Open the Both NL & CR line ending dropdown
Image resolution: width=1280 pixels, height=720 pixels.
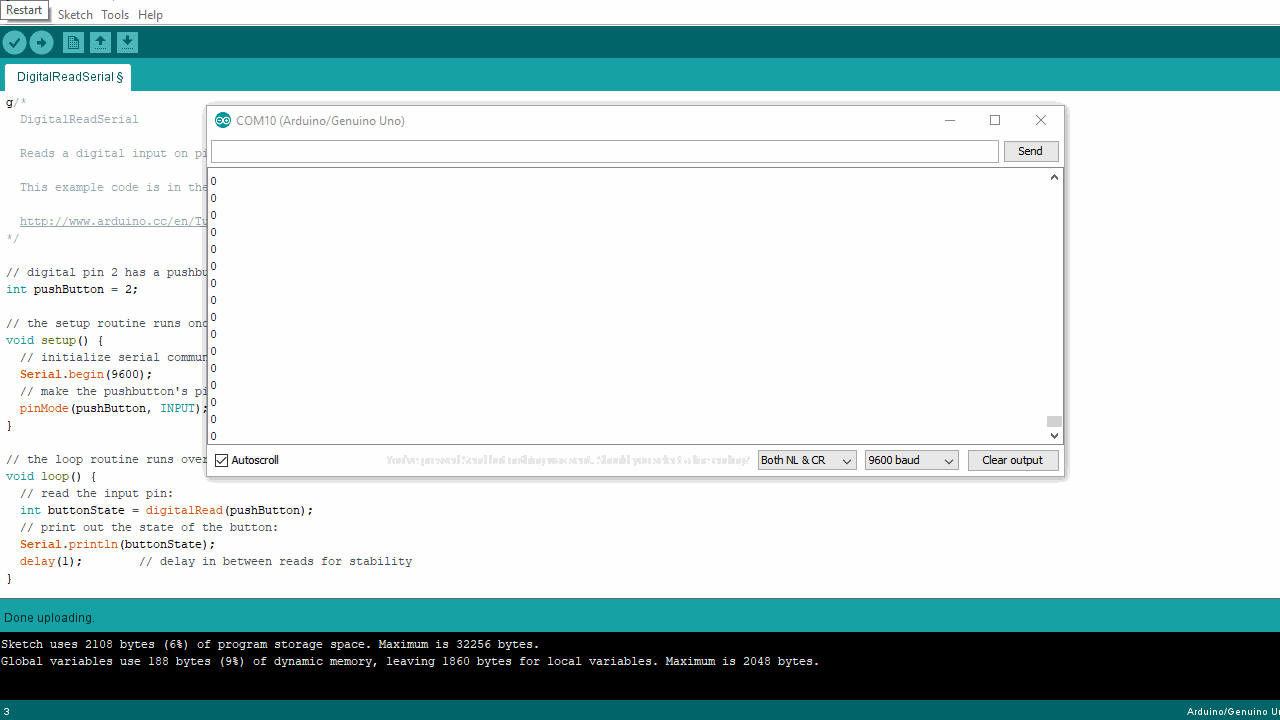tap(807, 461)
